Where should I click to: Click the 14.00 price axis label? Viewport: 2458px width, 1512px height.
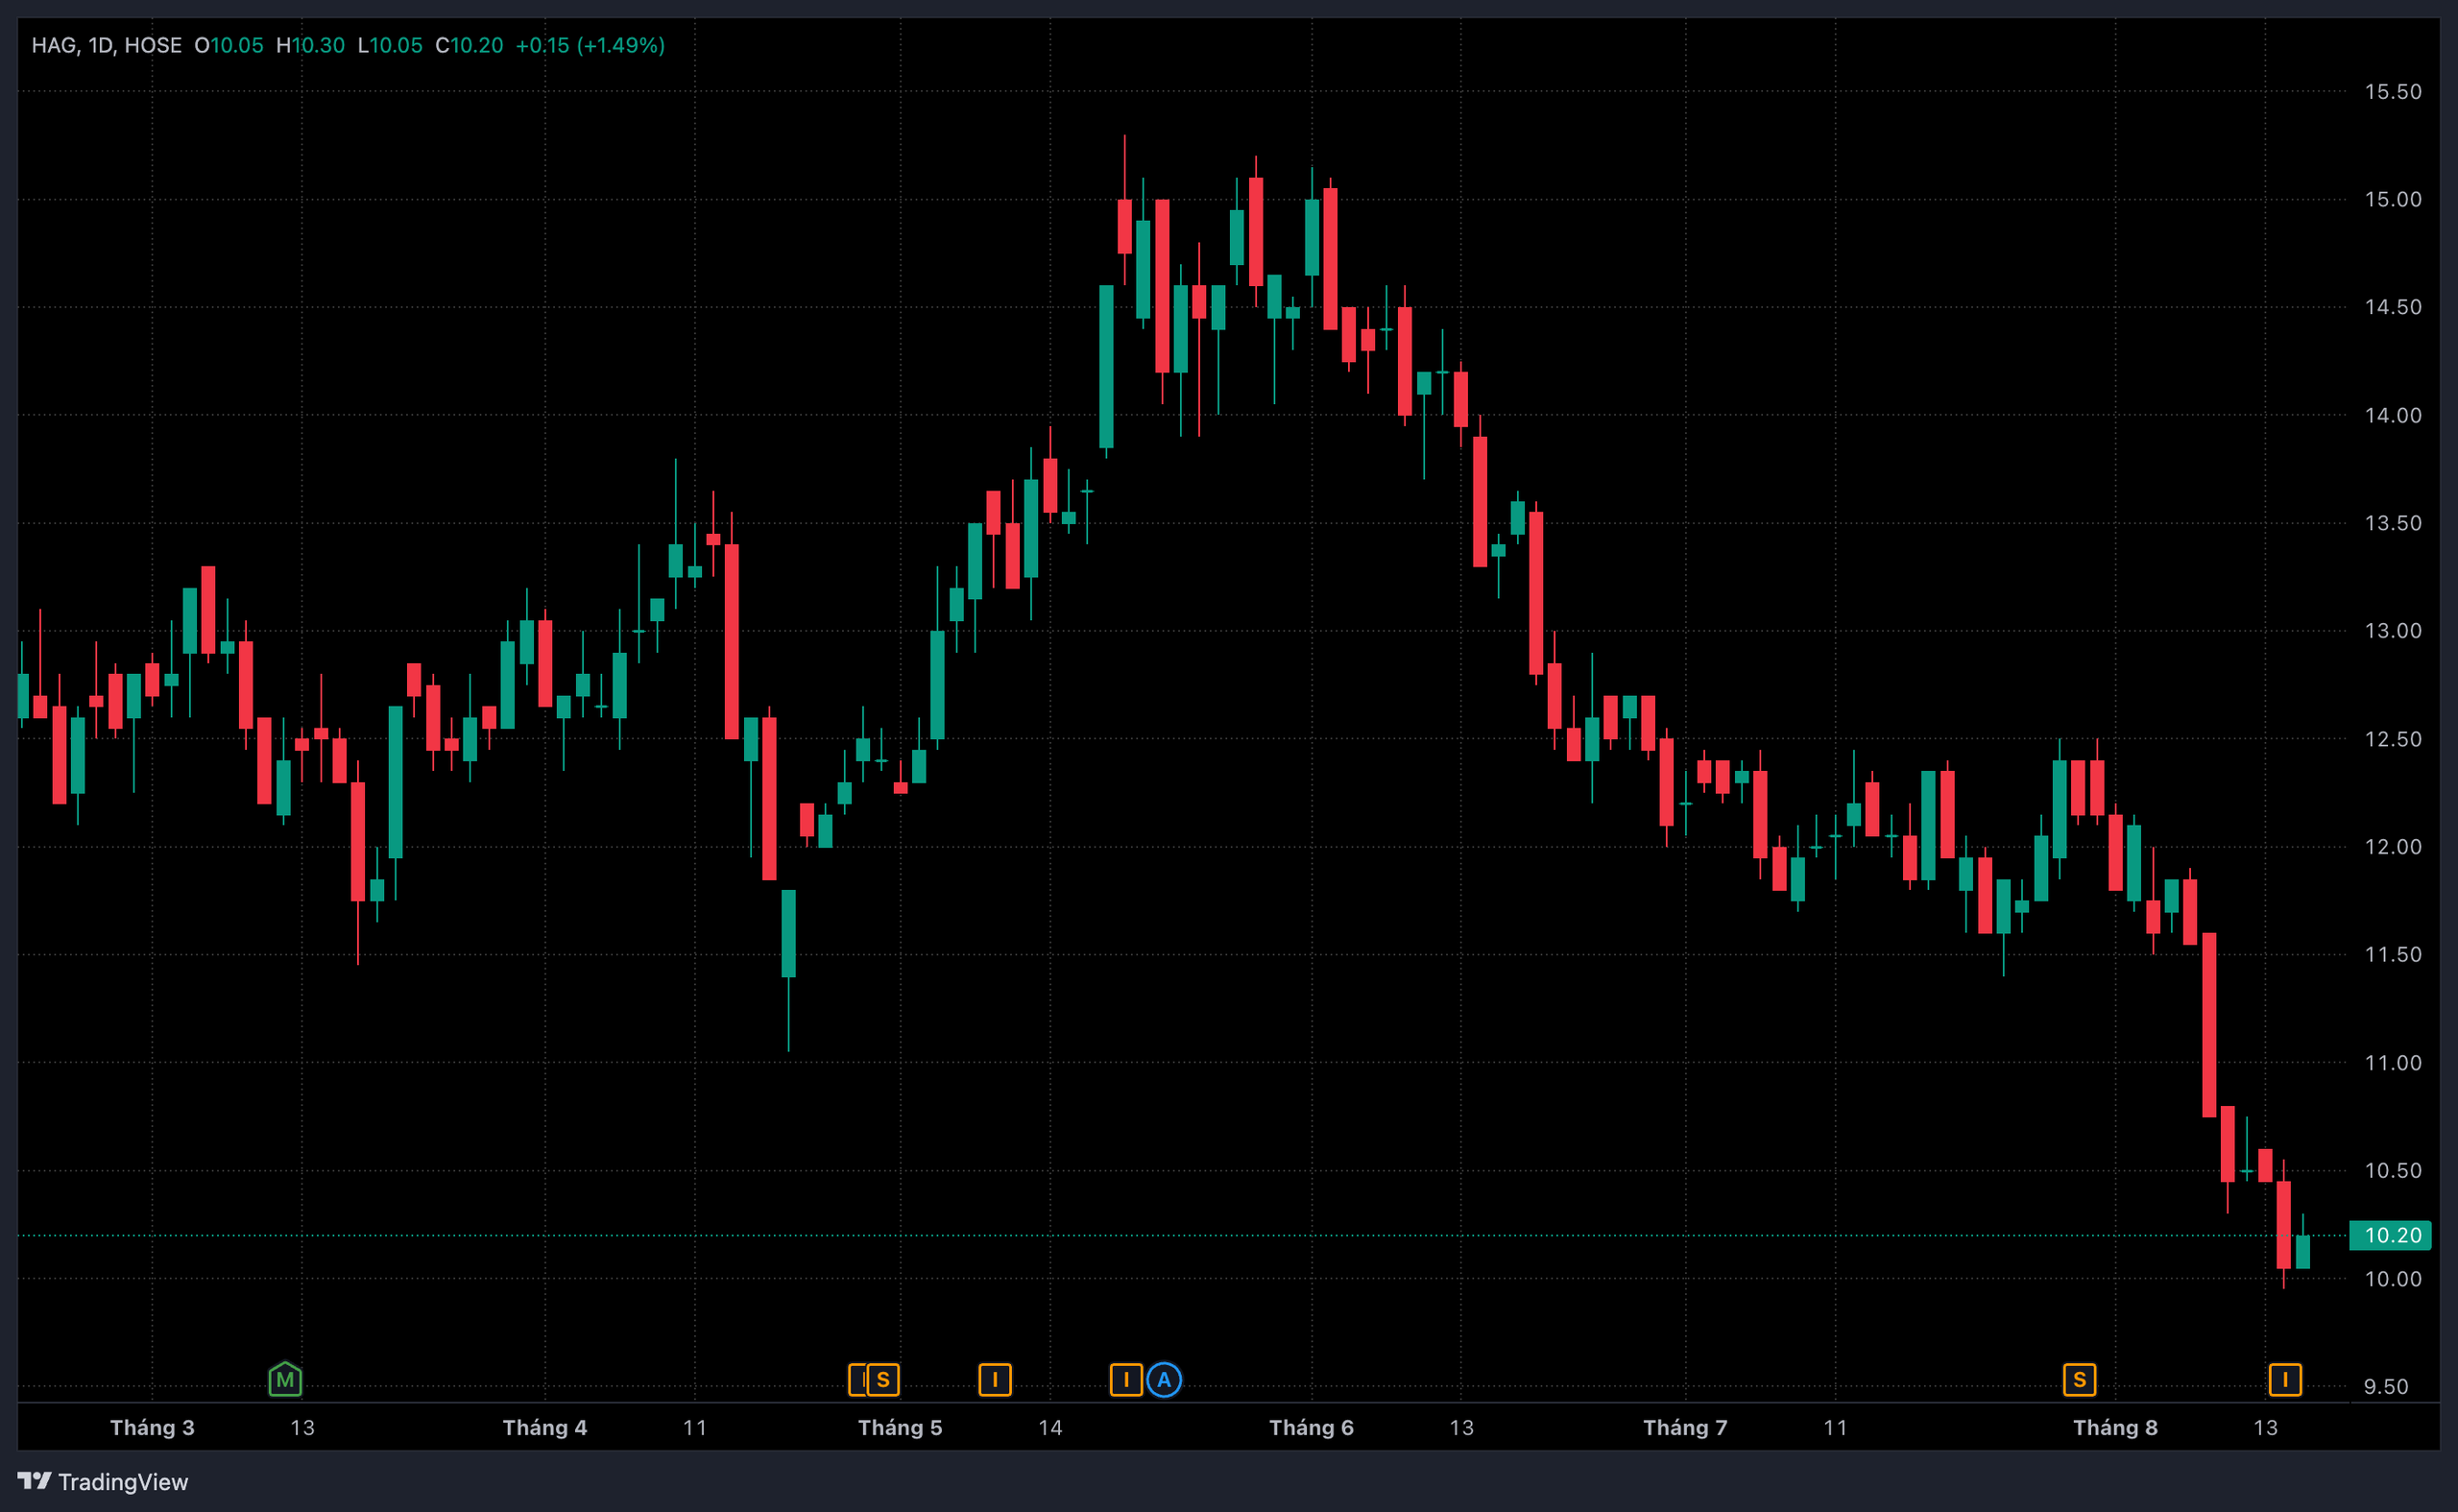coord(2392,415)
